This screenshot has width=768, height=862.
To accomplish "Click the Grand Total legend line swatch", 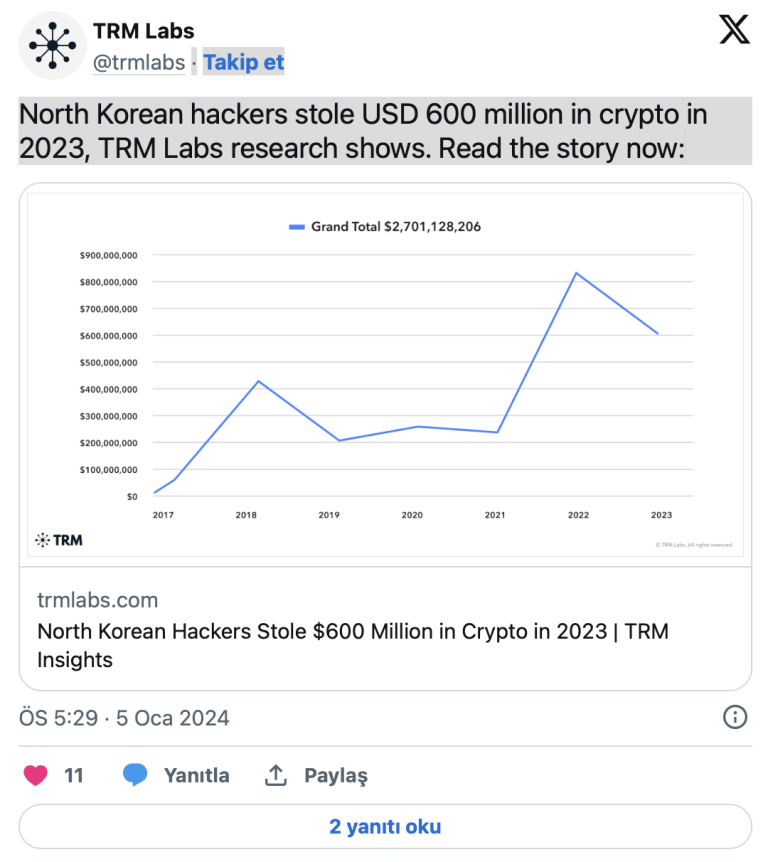I will point(296,227).
